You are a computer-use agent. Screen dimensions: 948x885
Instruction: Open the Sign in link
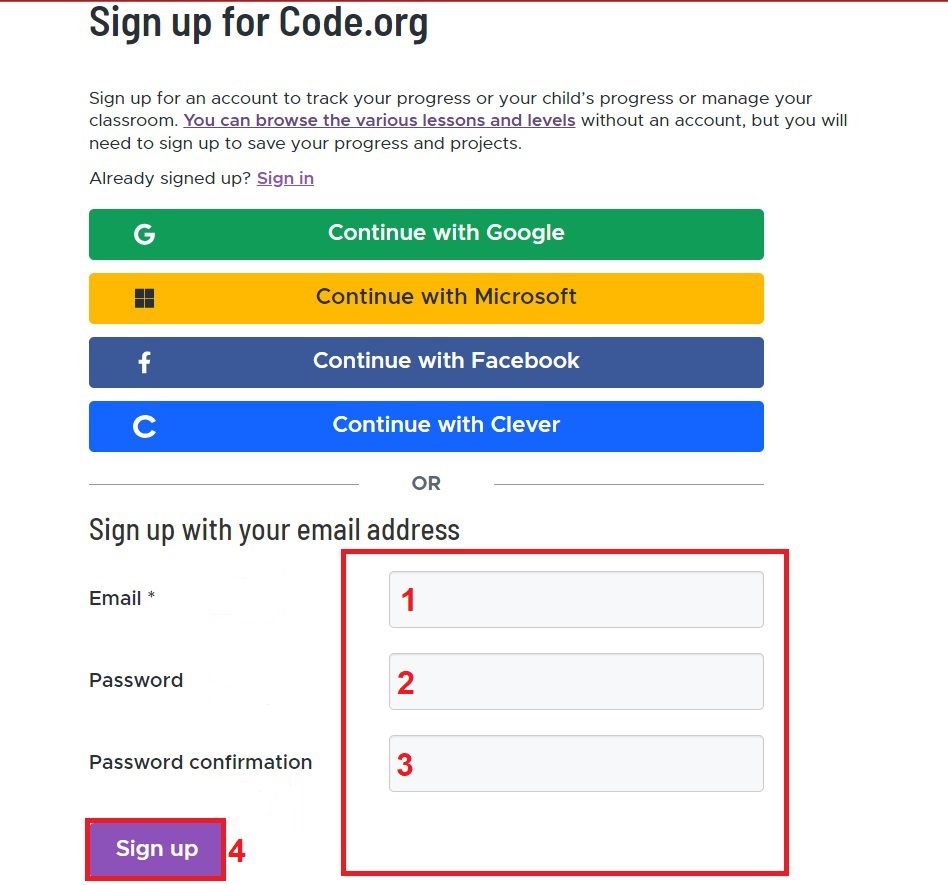click(285, 178)
